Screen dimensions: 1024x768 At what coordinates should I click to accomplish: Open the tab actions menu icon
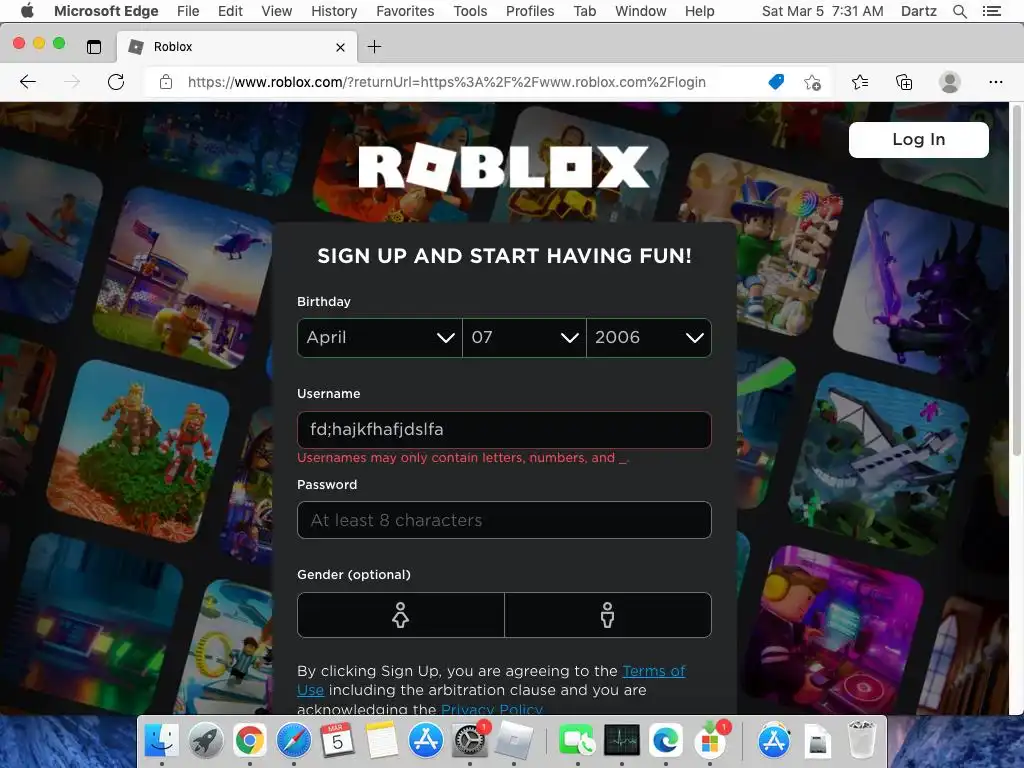click(x=94, y=46)
